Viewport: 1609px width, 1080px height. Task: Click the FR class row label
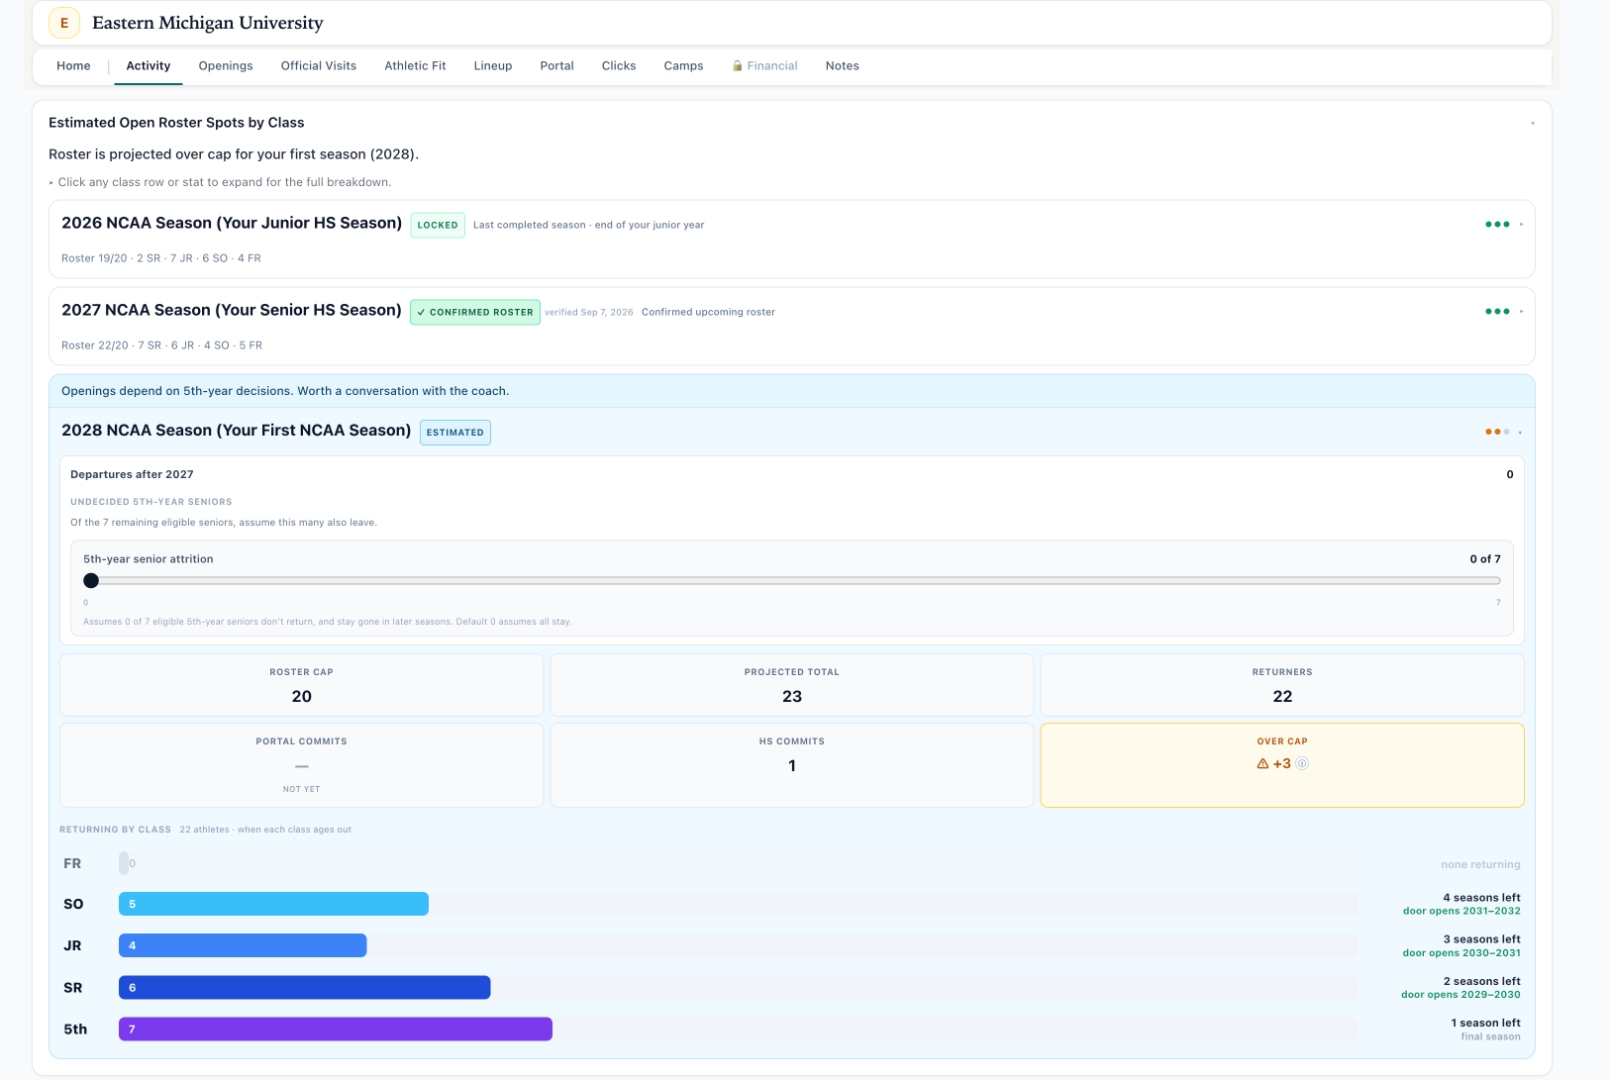pos(73,863)
